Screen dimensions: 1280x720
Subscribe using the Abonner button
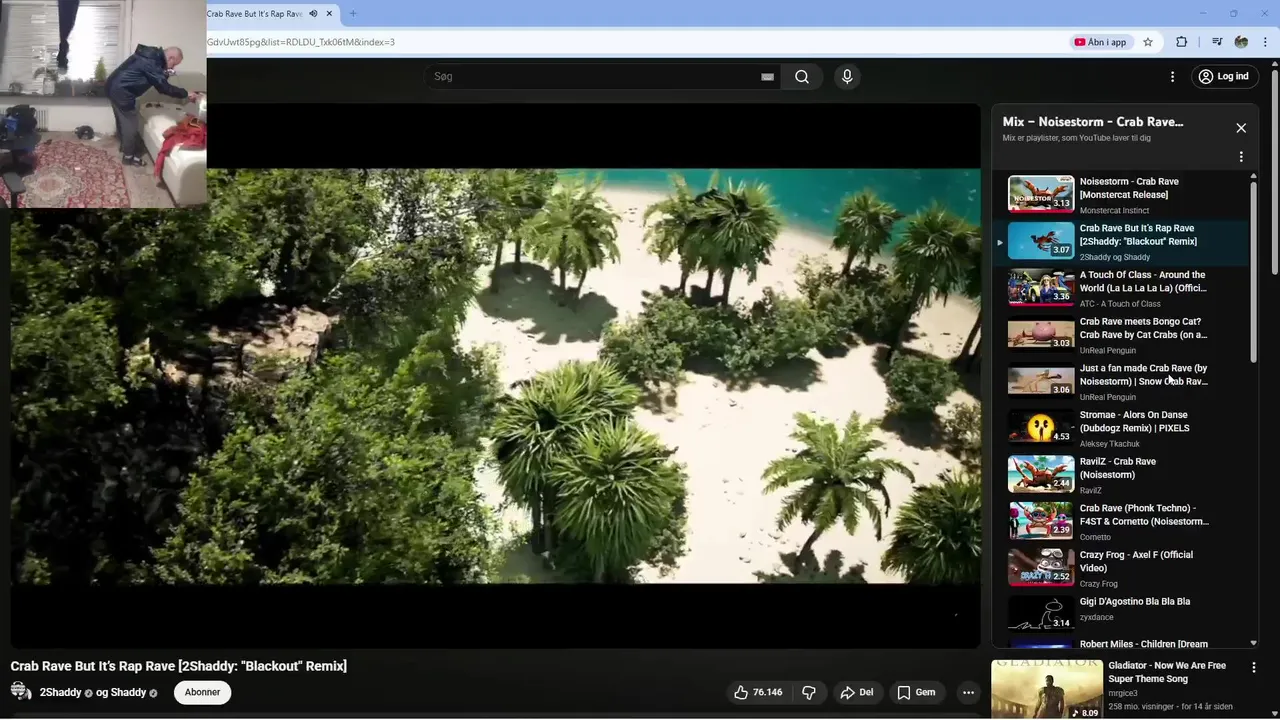point(202,692)
